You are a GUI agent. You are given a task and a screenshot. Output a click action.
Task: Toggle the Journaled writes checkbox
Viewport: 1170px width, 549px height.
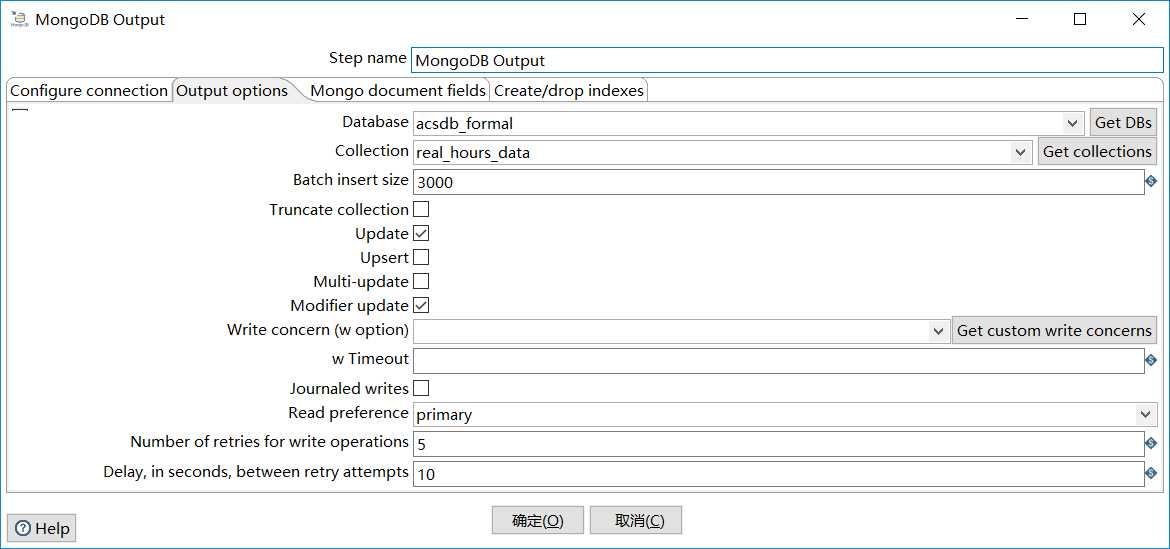tap(421, 388)
